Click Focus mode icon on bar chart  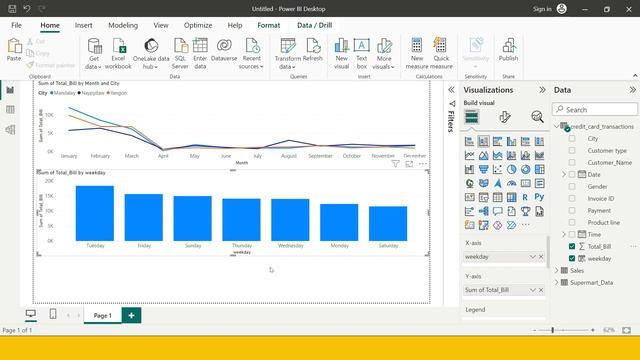click(x=409, y=164)
